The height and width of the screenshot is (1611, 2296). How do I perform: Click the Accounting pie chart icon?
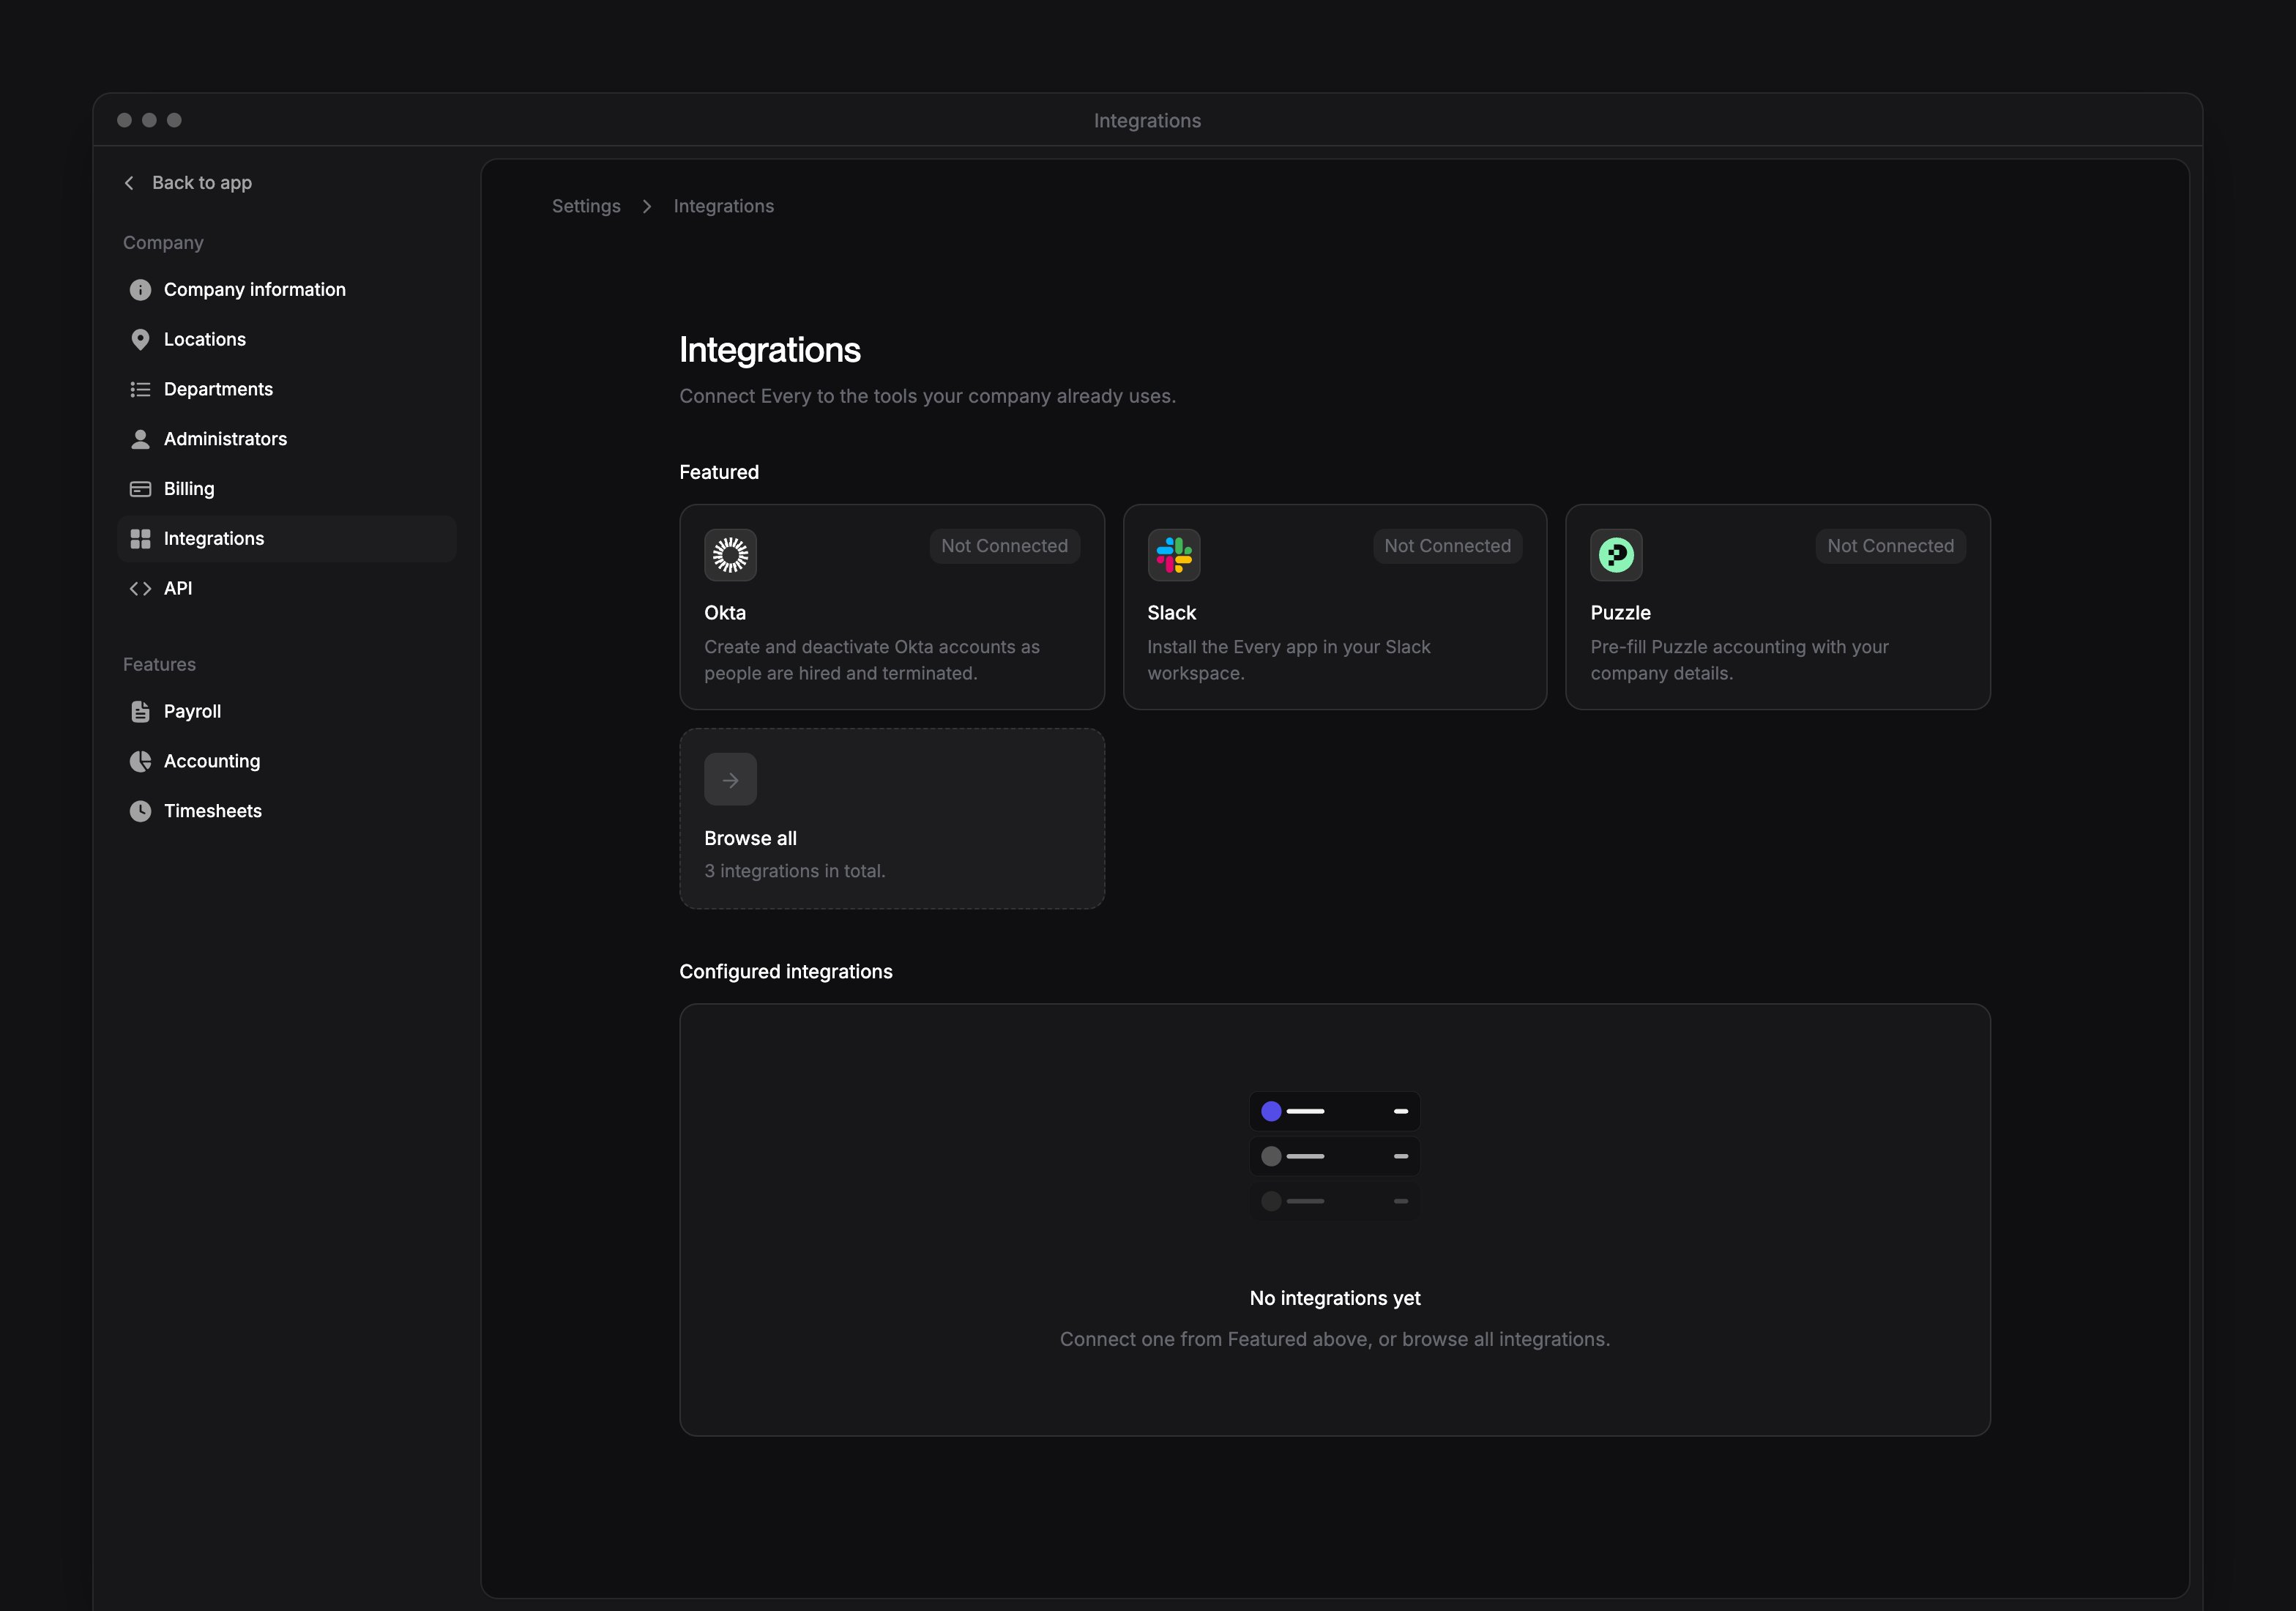[140, 762]
